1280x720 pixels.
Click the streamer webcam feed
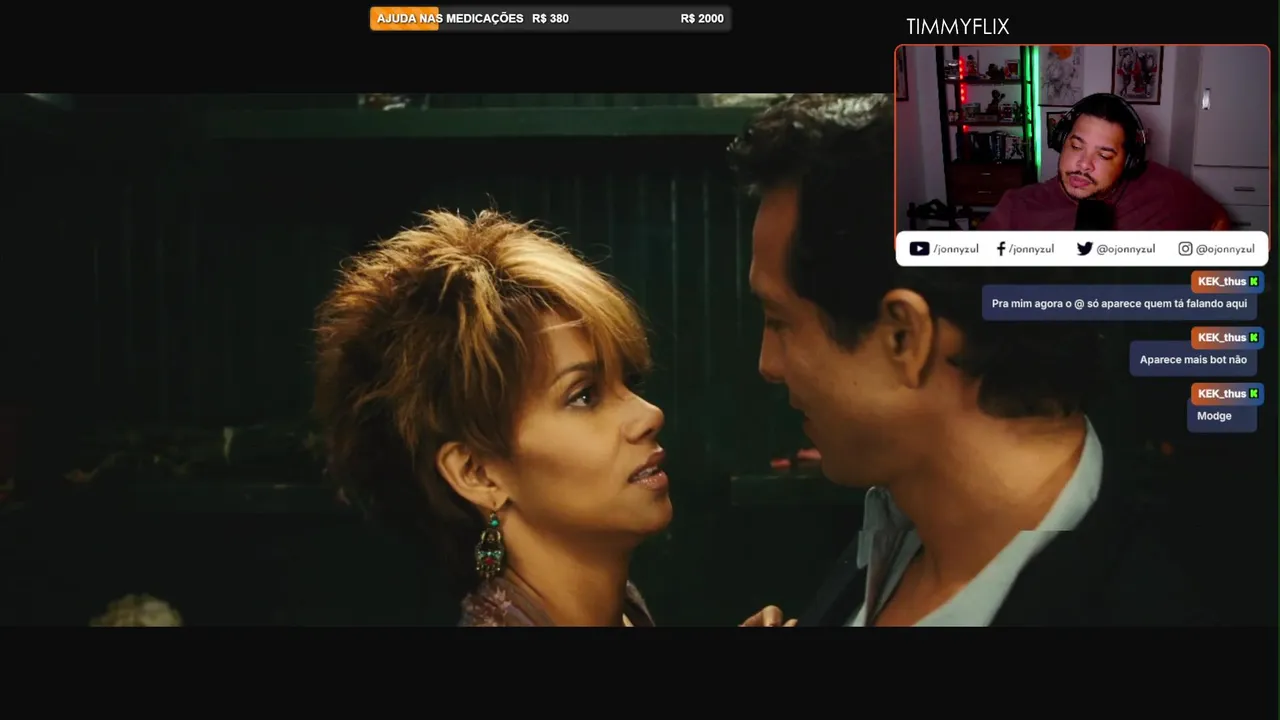coord(1082,138)
